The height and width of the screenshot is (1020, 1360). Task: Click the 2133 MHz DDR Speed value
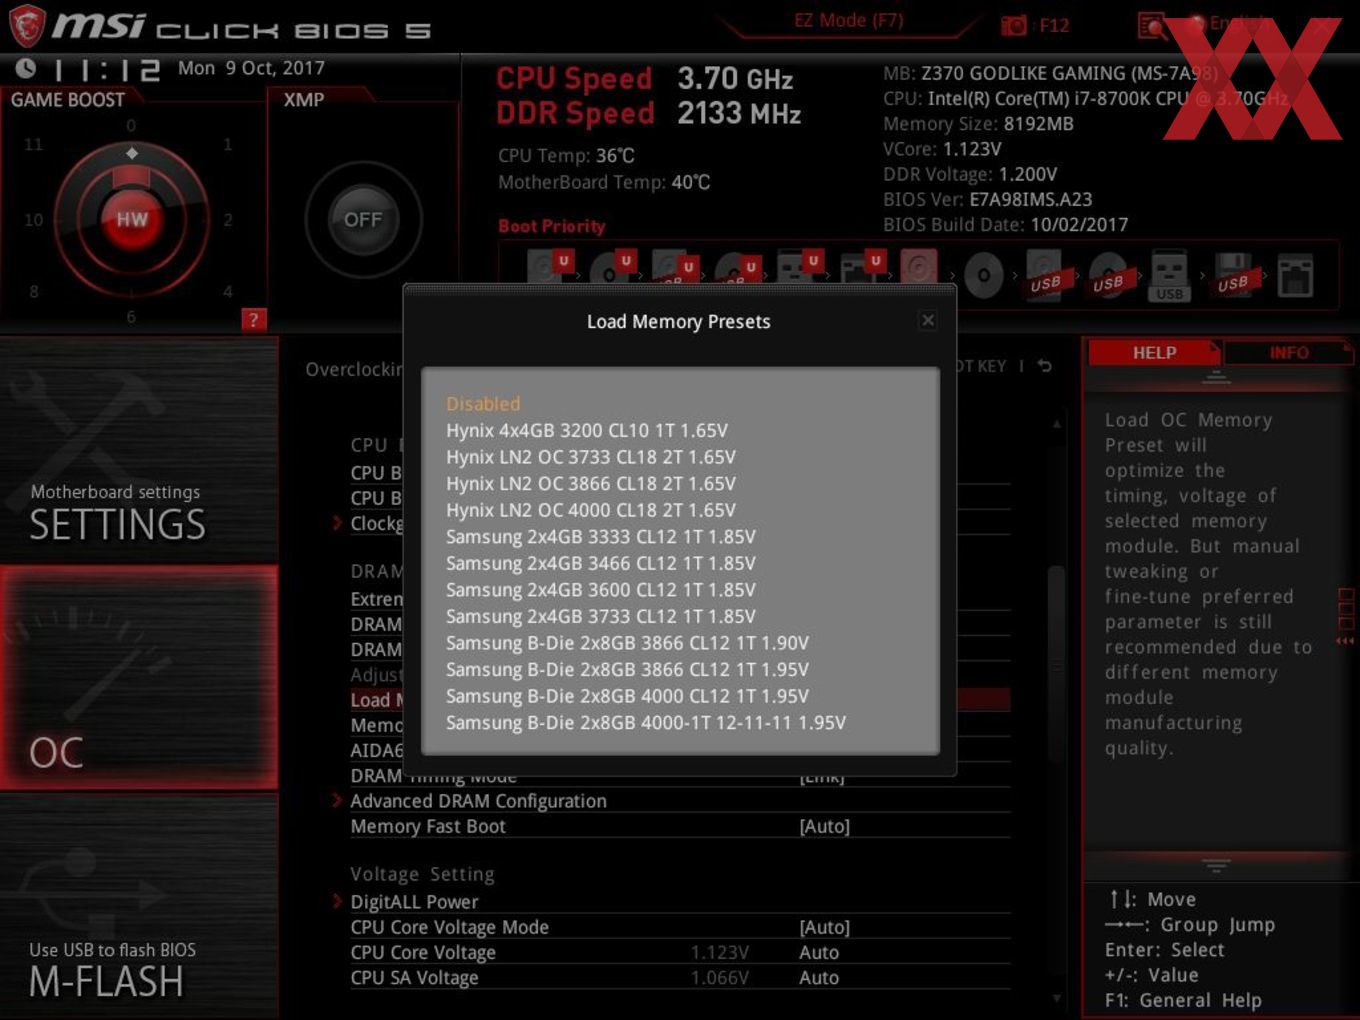pos(739,114)
